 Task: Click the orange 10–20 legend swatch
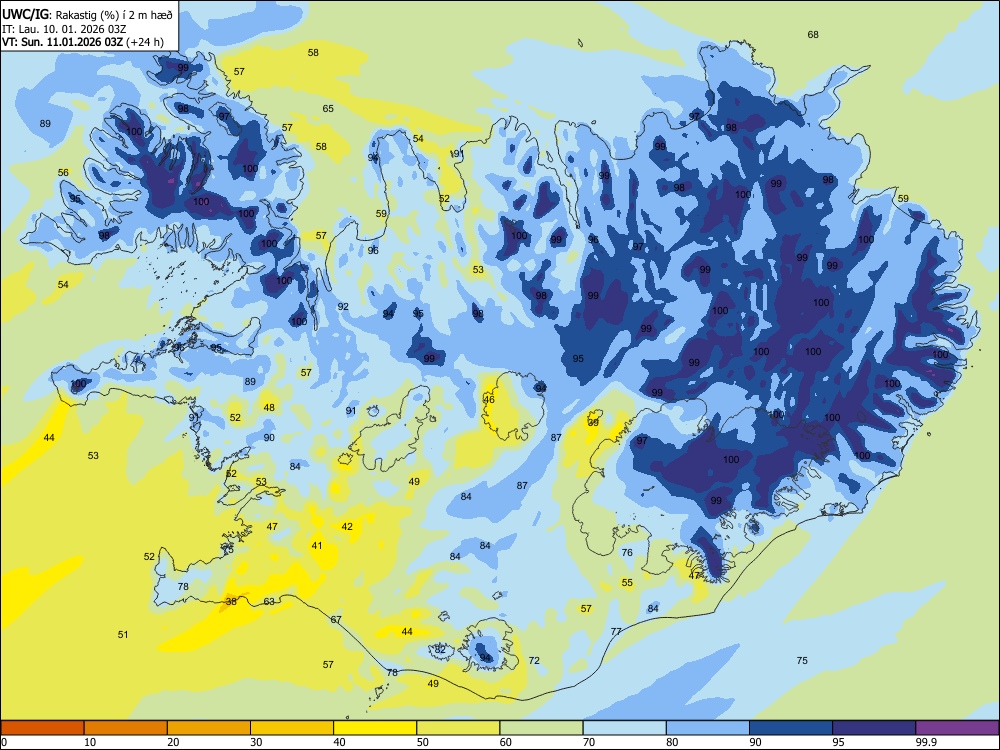pyautogui.click(x=126, y=728)
